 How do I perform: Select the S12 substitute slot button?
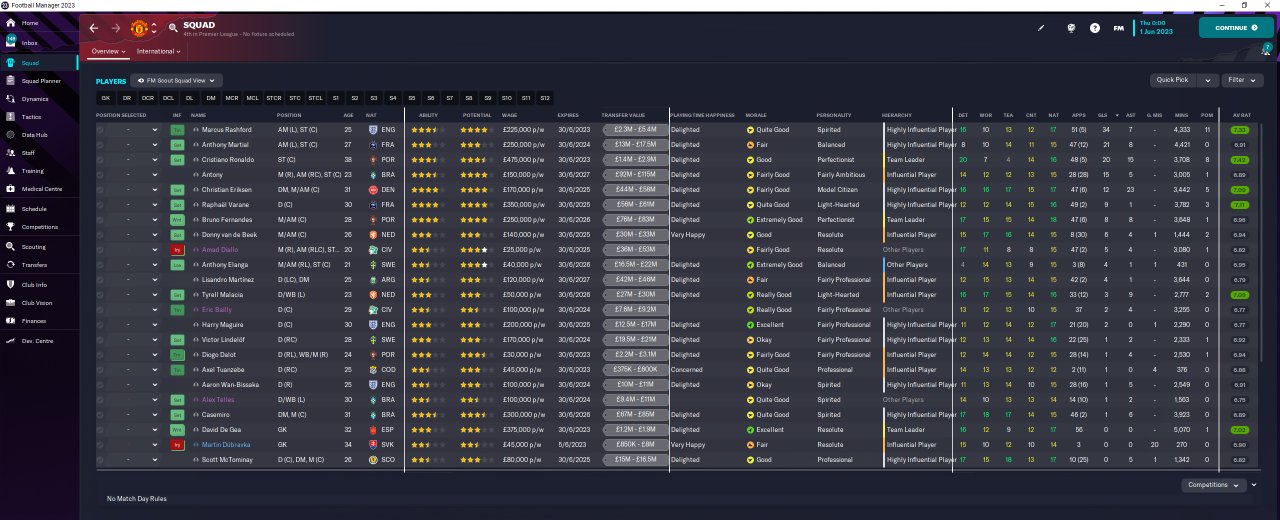[x=545, y=98]
